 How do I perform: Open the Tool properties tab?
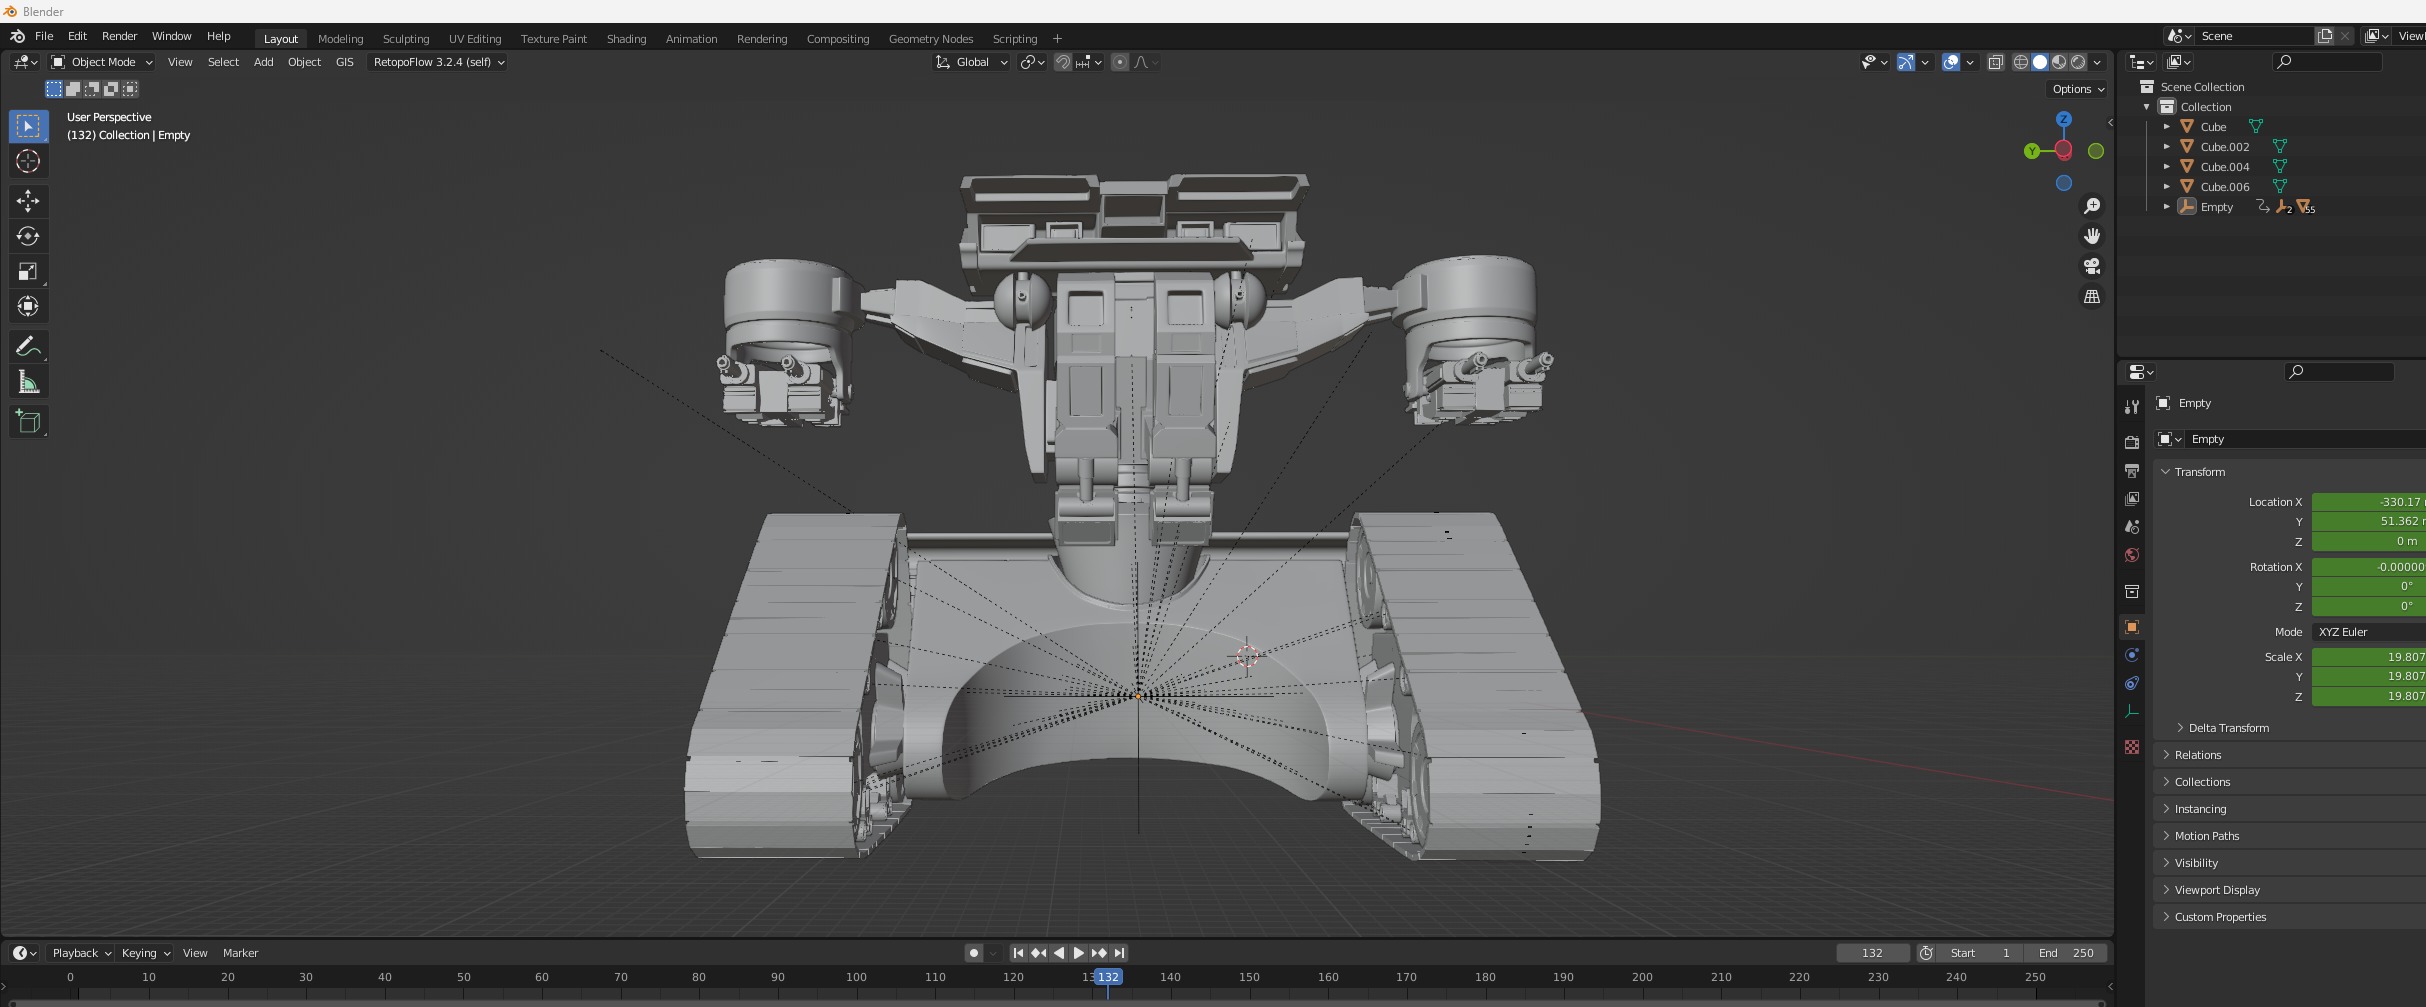[x=2132, y=406]
